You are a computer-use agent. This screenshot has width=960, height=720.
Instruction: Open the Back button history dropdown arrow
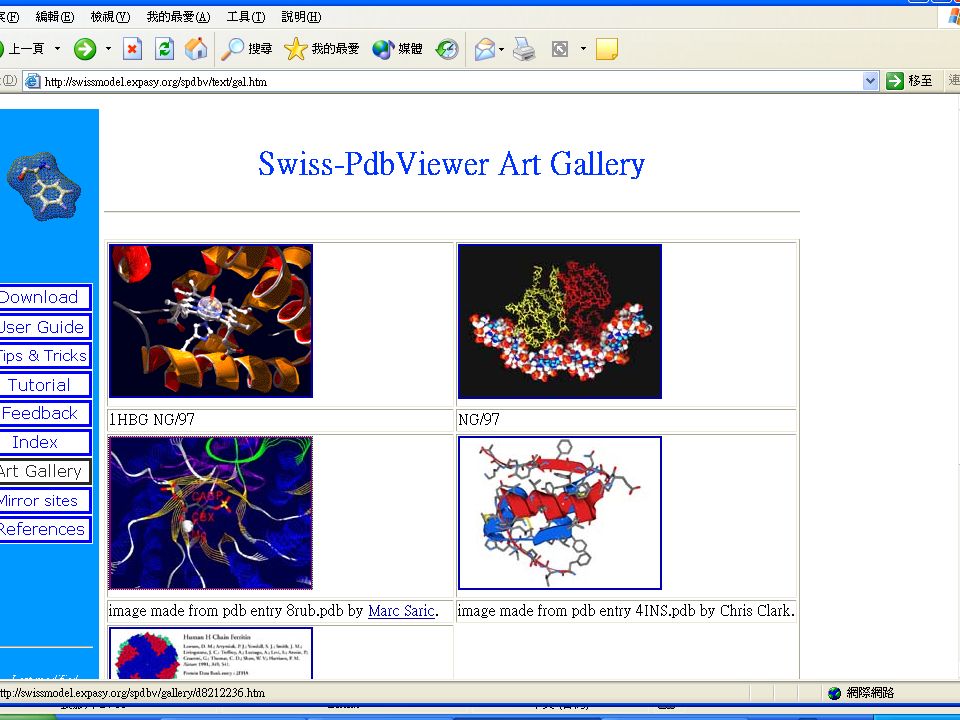point(58,48)
